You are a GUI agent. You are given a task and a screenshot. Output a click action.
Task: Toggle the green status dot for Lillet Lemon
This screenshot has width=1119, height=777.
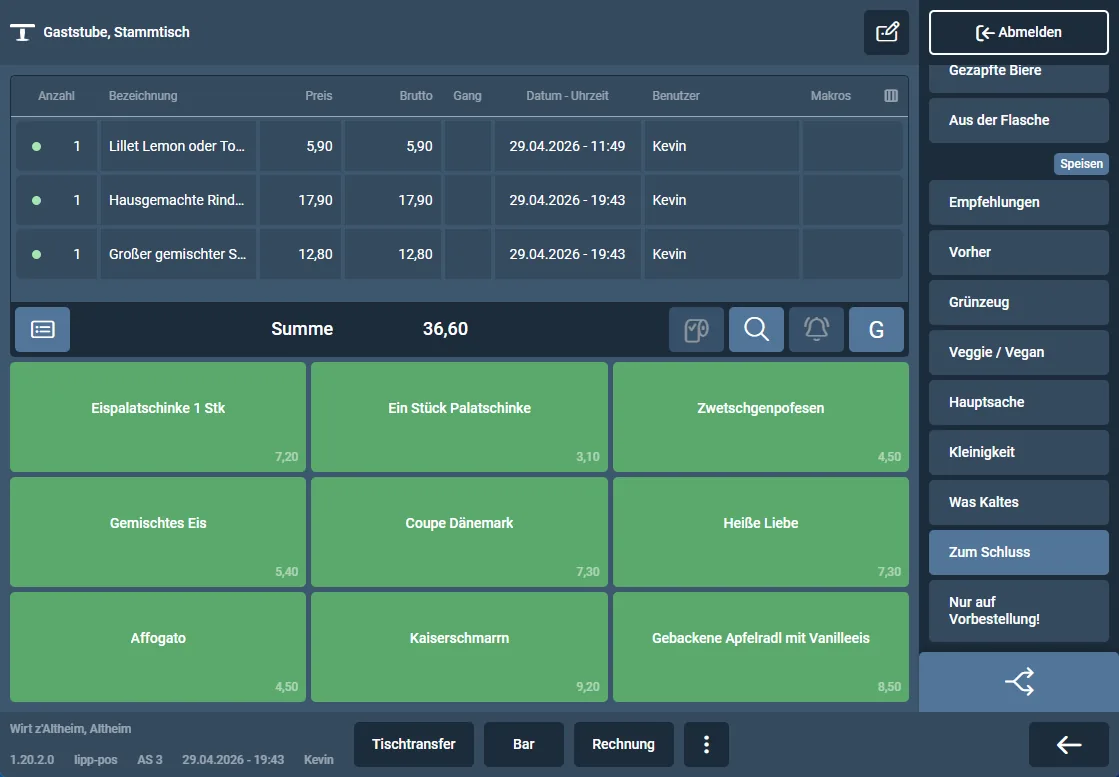tap(36, 146)
